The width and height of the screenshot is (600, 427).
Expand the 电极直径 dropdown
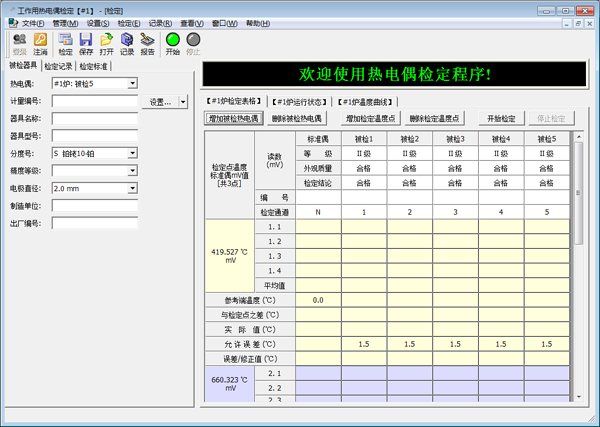pos(133,187)
